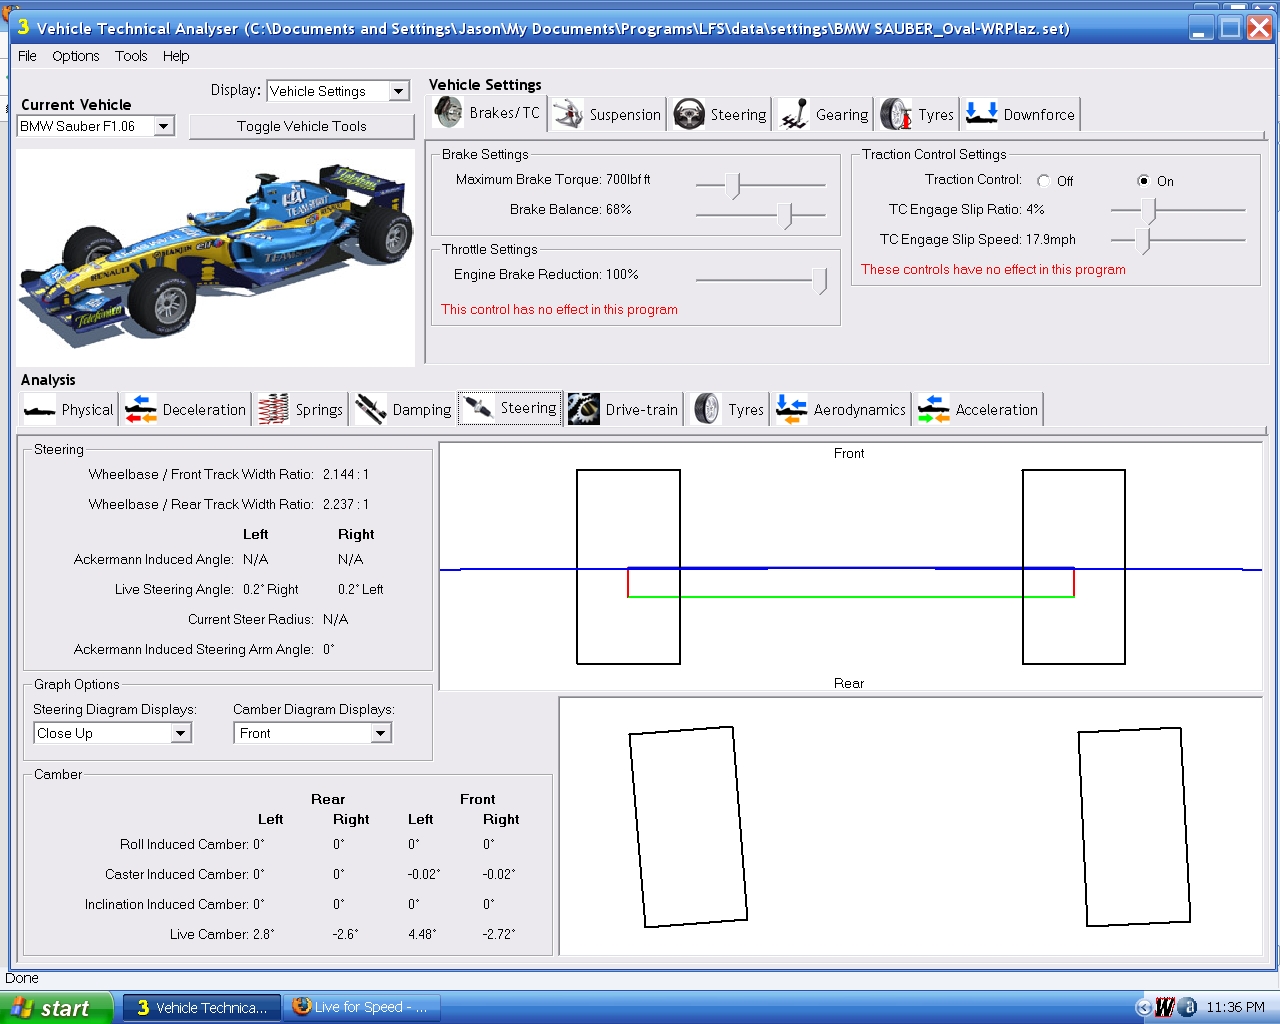Screen dimensions: 1280x1024
Task: Open the Current Vehicle dropdown
Action: [x=164, y=126]
